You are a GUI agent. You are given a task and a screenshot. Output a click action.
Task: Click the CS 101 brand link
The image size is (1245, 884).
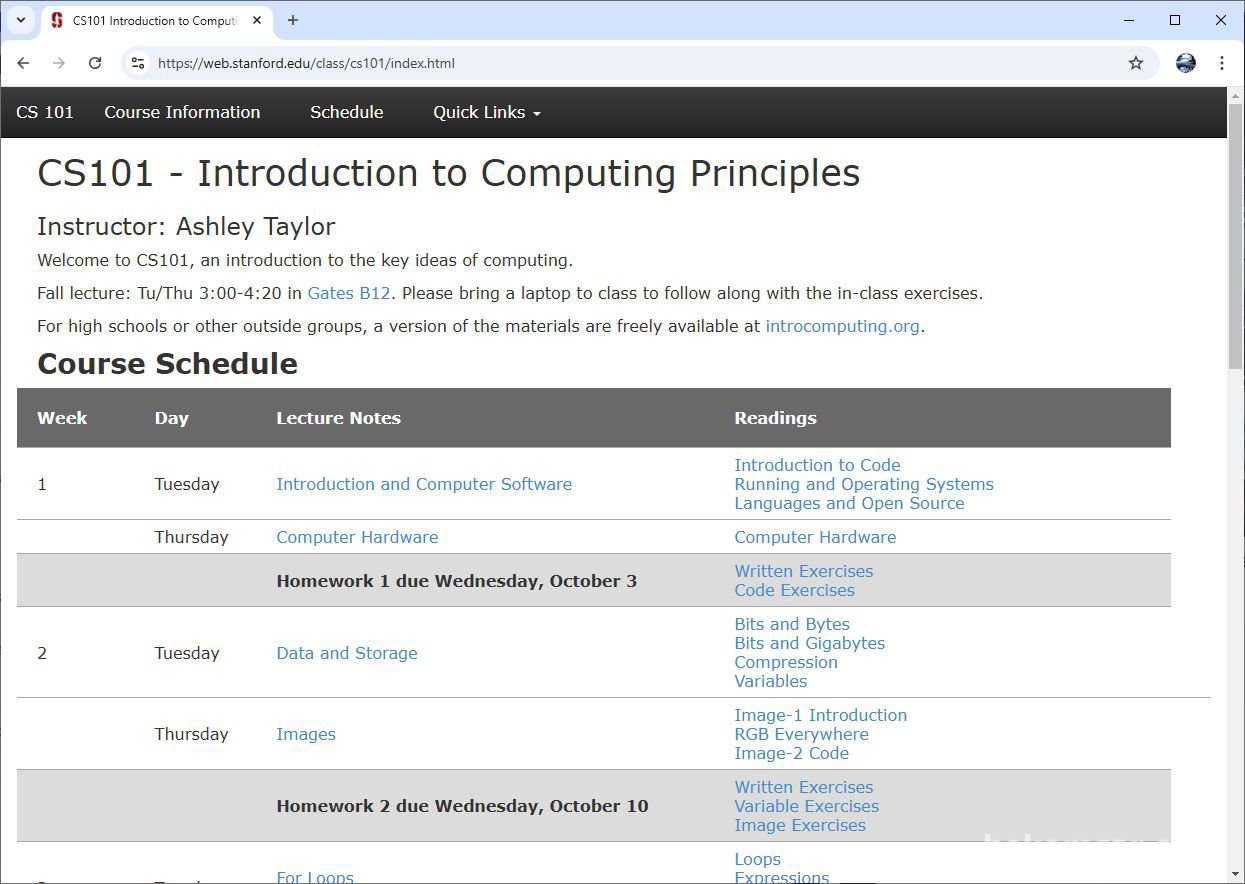coord(45,112)
